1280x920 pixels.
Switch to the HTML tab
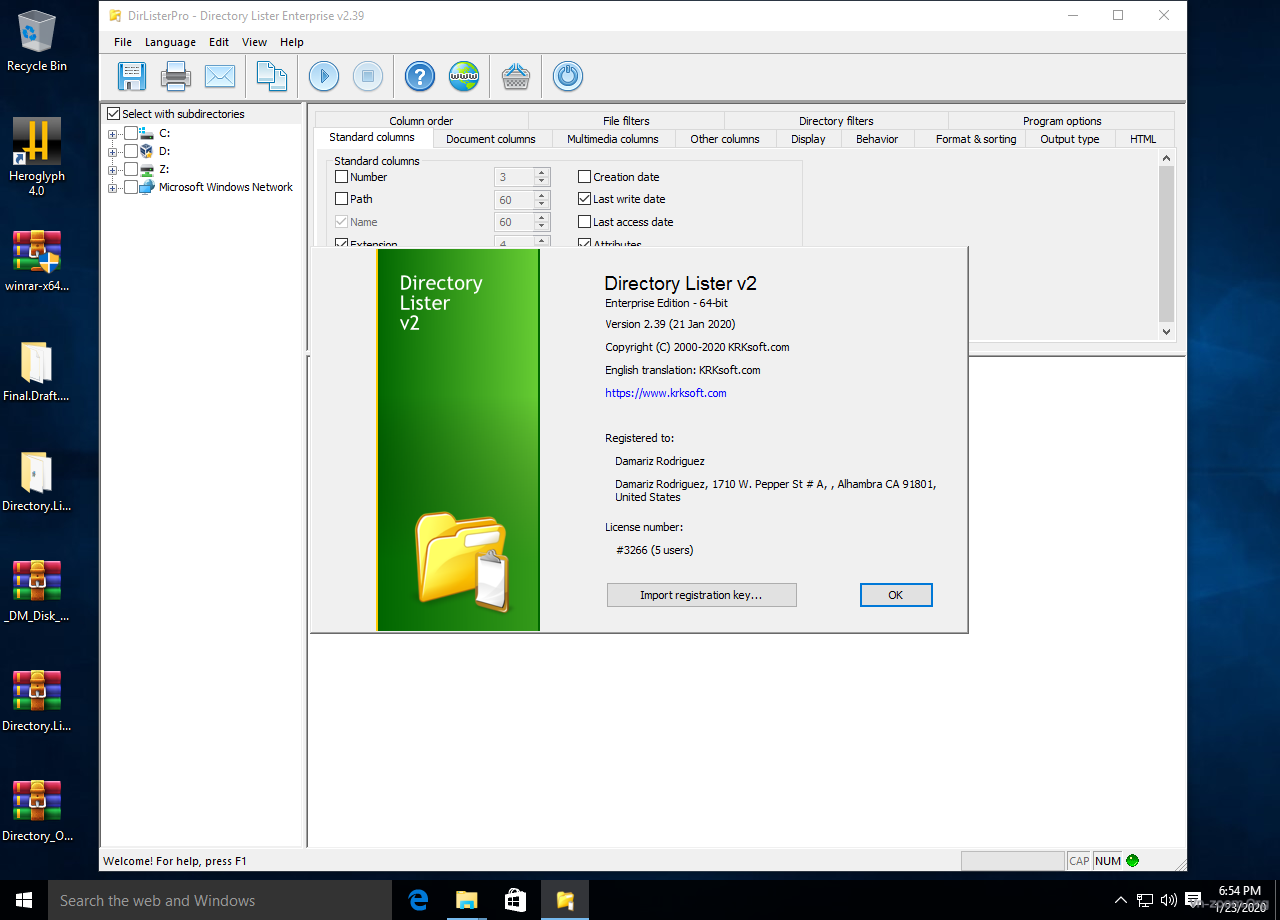point(1143,139)
